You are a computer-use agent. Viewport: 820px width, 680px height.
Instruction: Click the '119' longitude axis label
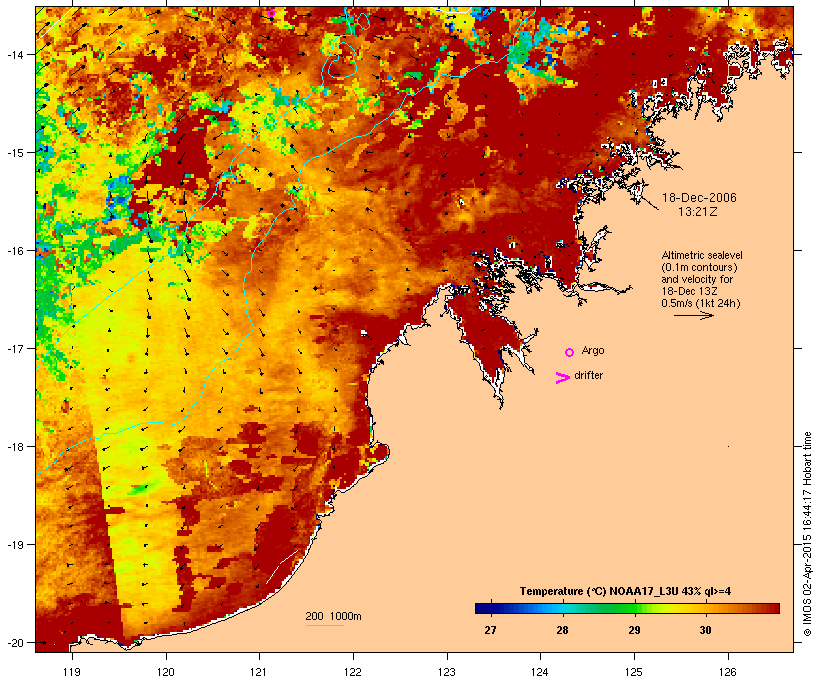click(72, 672)
